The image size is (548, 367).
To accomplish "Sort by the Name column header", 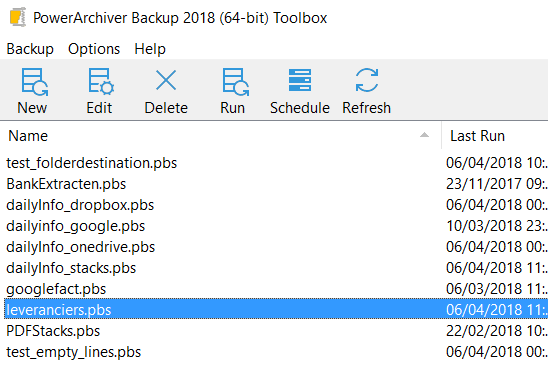I will [221, 136].
